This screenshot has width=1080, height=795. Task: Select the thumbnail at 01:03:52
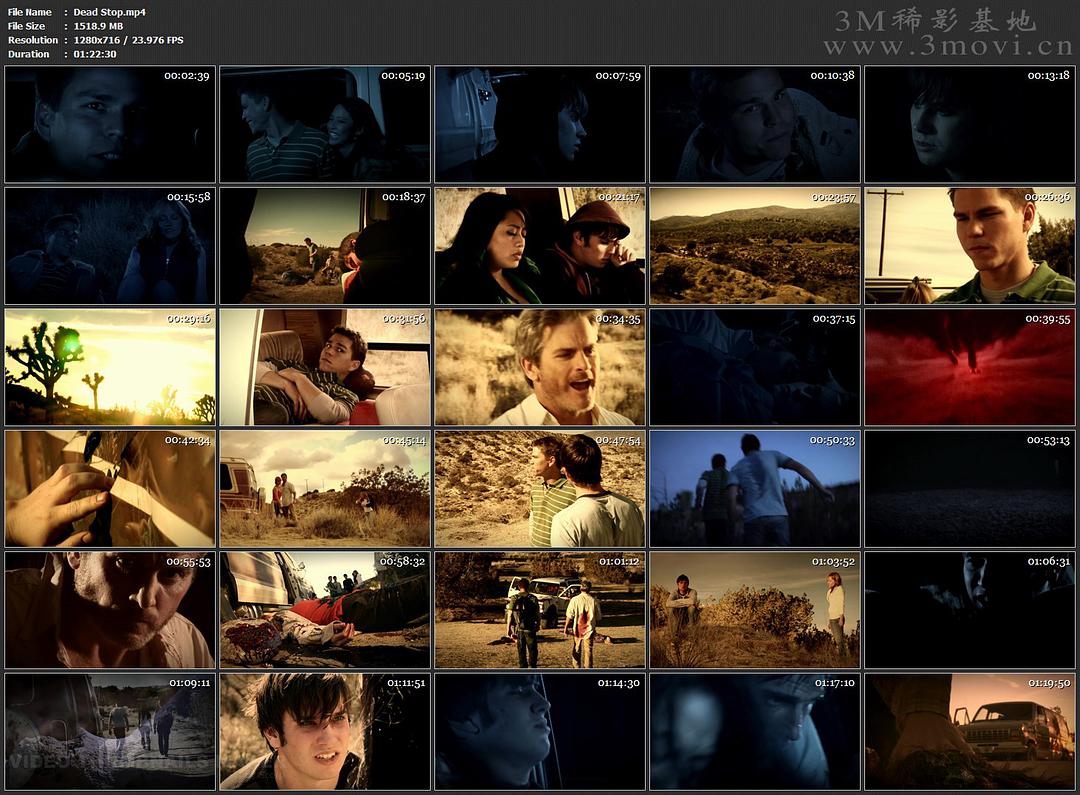pyautogui.click(x=755, y=610)
